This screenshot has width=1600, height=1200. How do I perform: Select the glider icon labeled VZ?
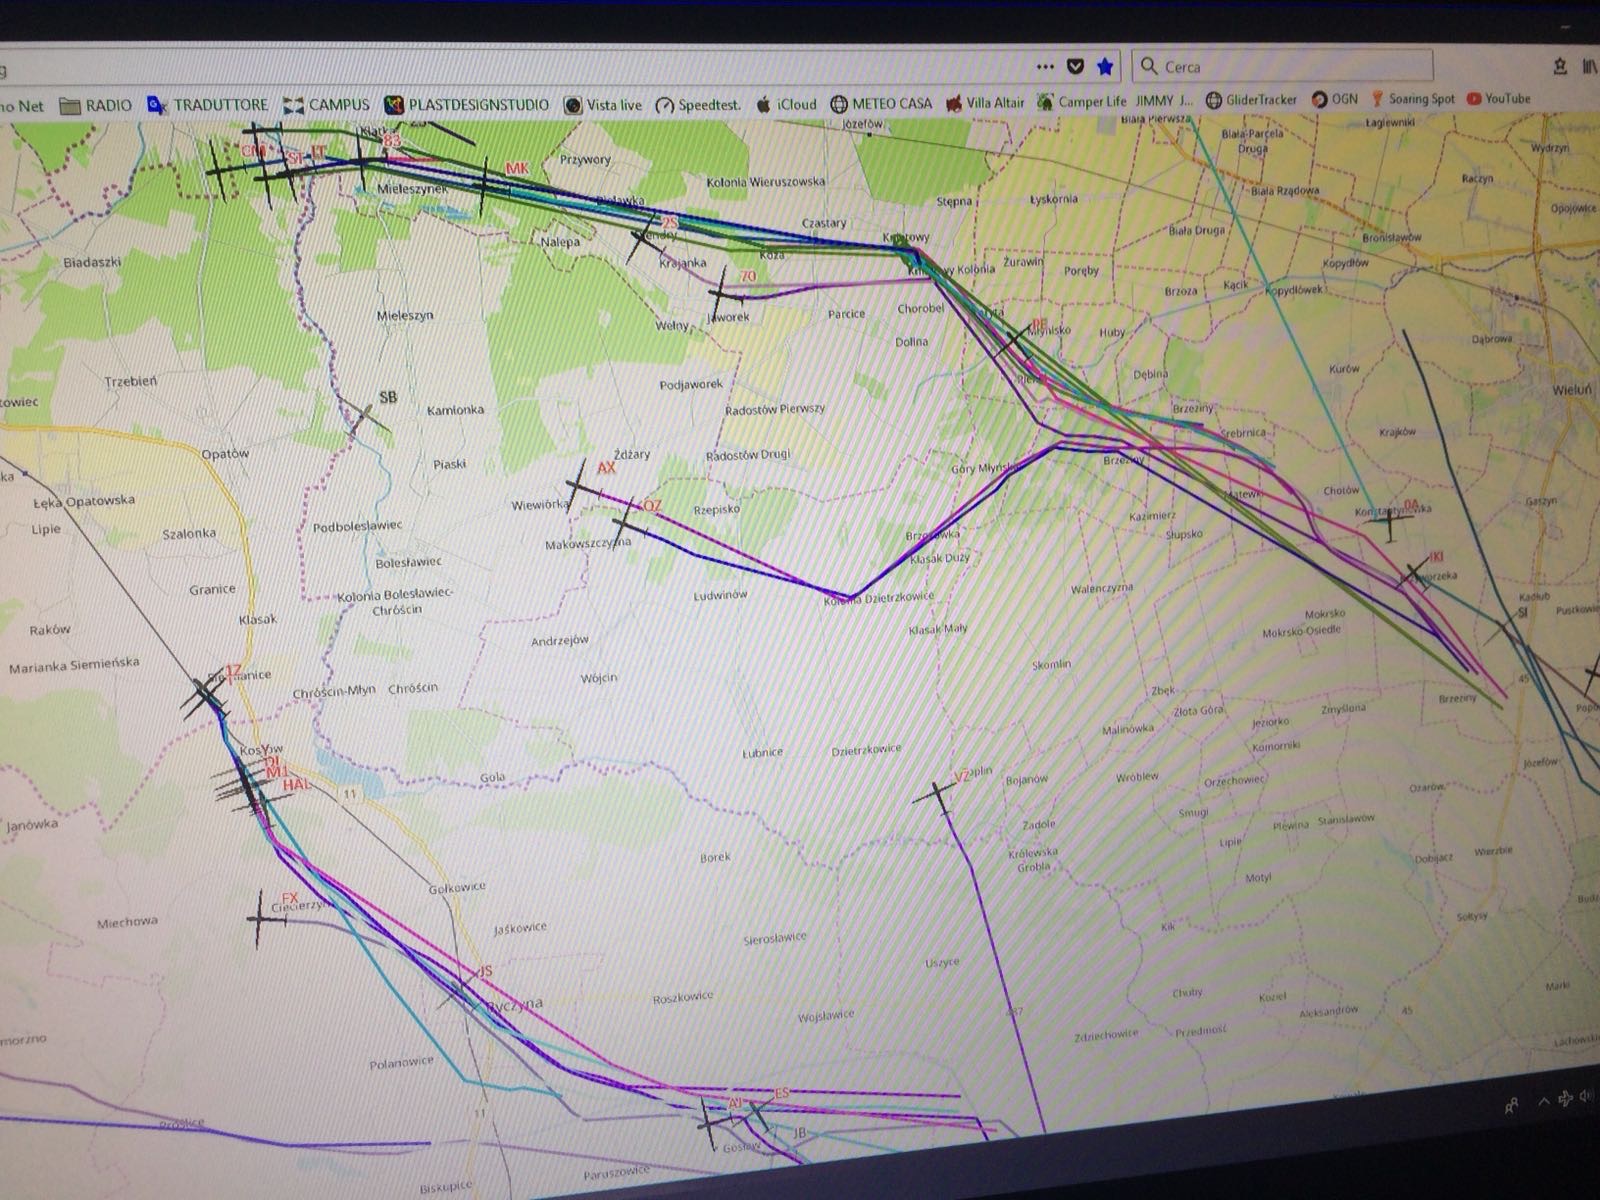click(938, 795)
